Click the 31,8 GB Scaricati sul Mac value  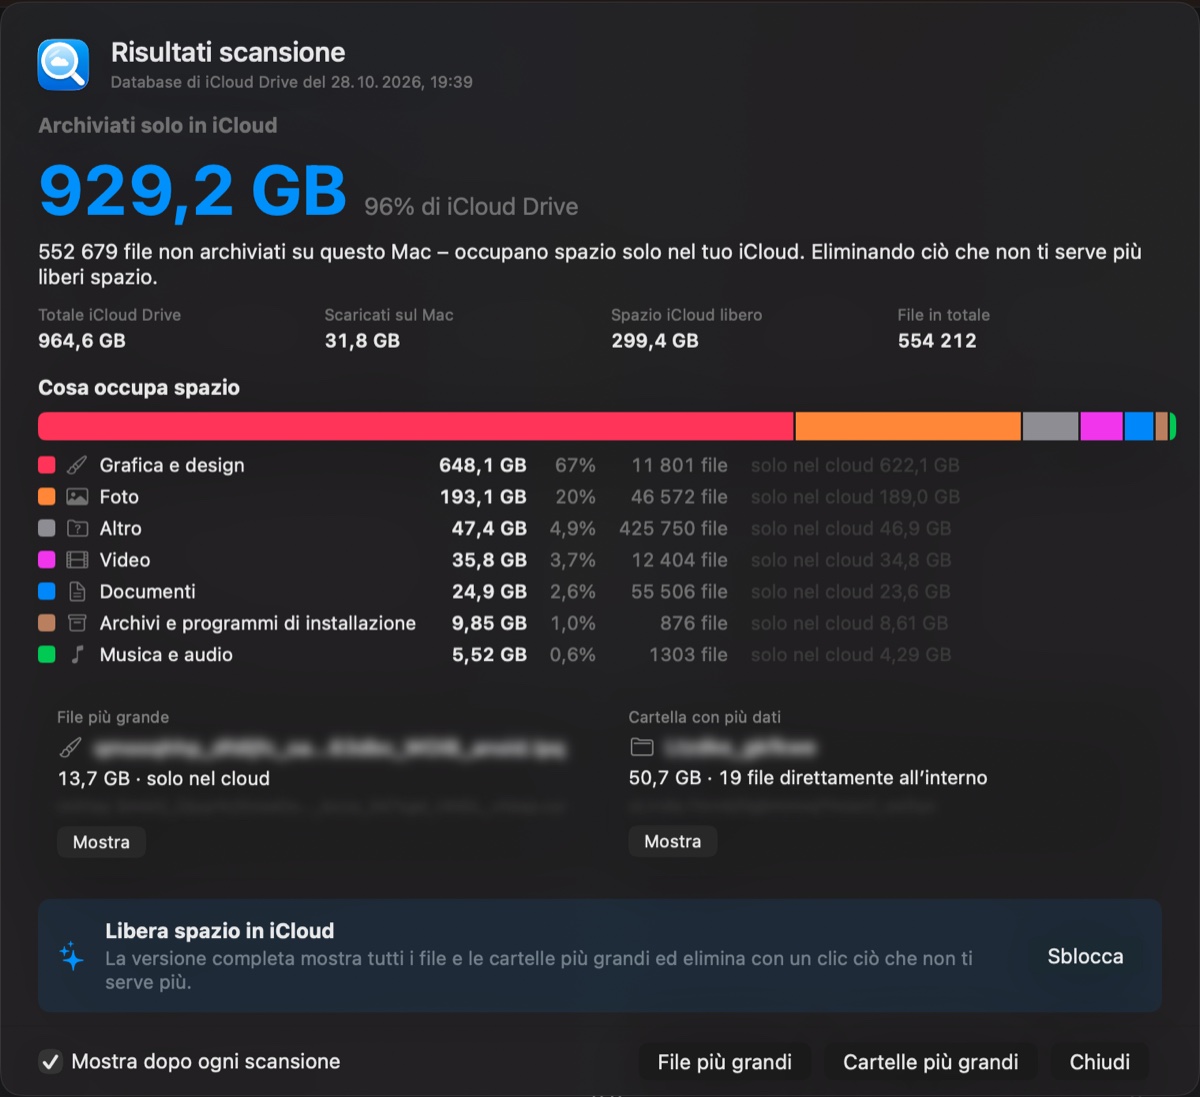click(x=362, y=341)
